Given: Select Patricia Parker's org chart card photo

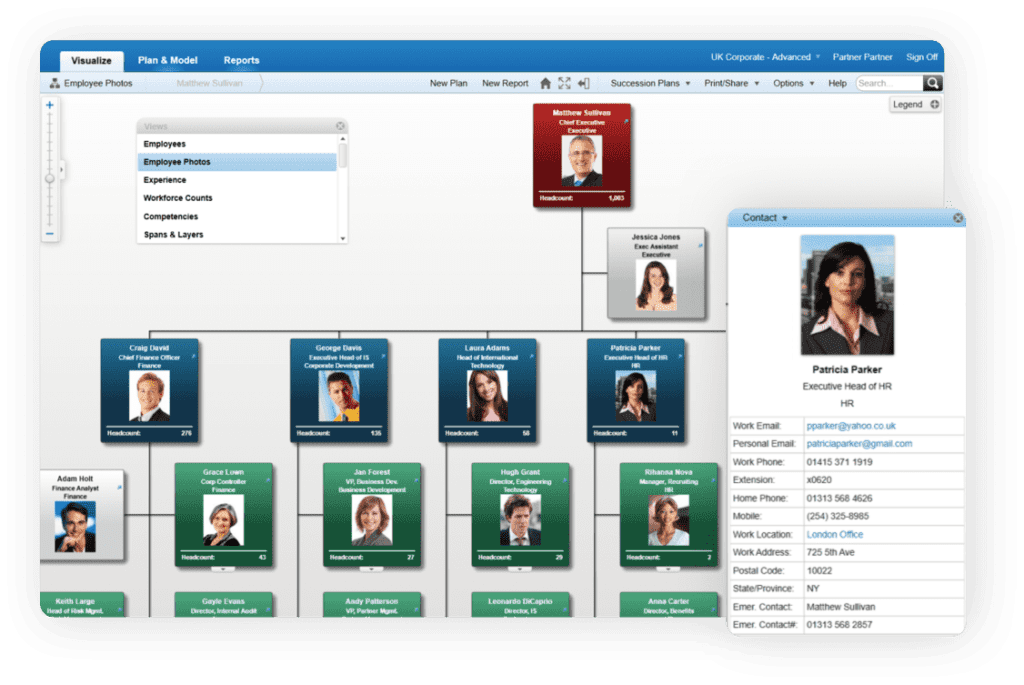Looking at the screenshot, I should coord(635,396).
